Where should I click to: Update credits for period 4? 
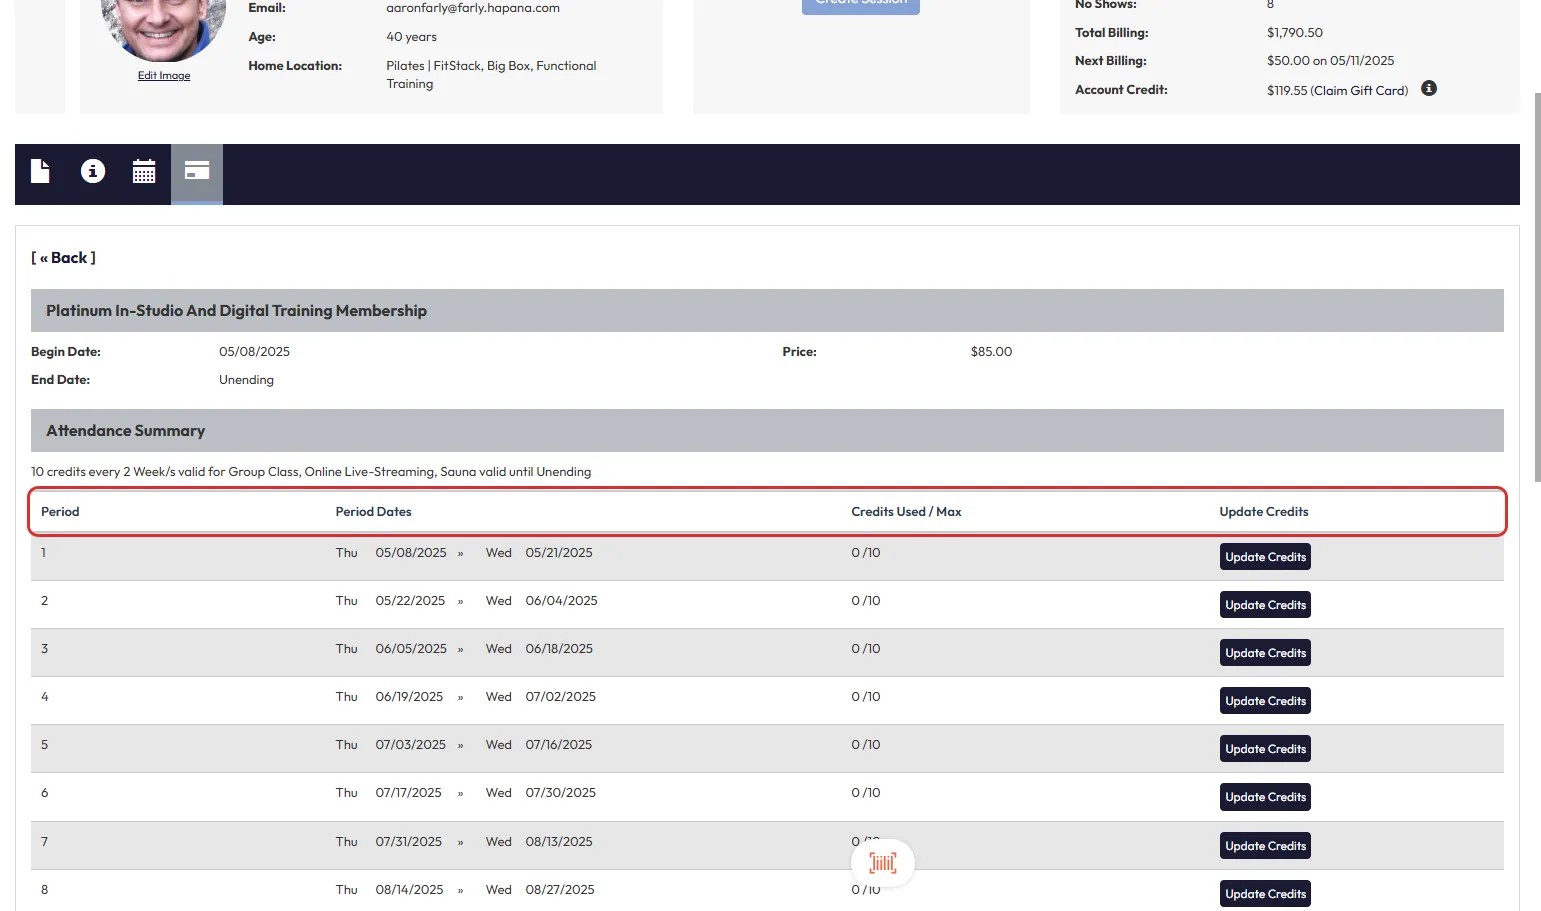[1265, 701]
